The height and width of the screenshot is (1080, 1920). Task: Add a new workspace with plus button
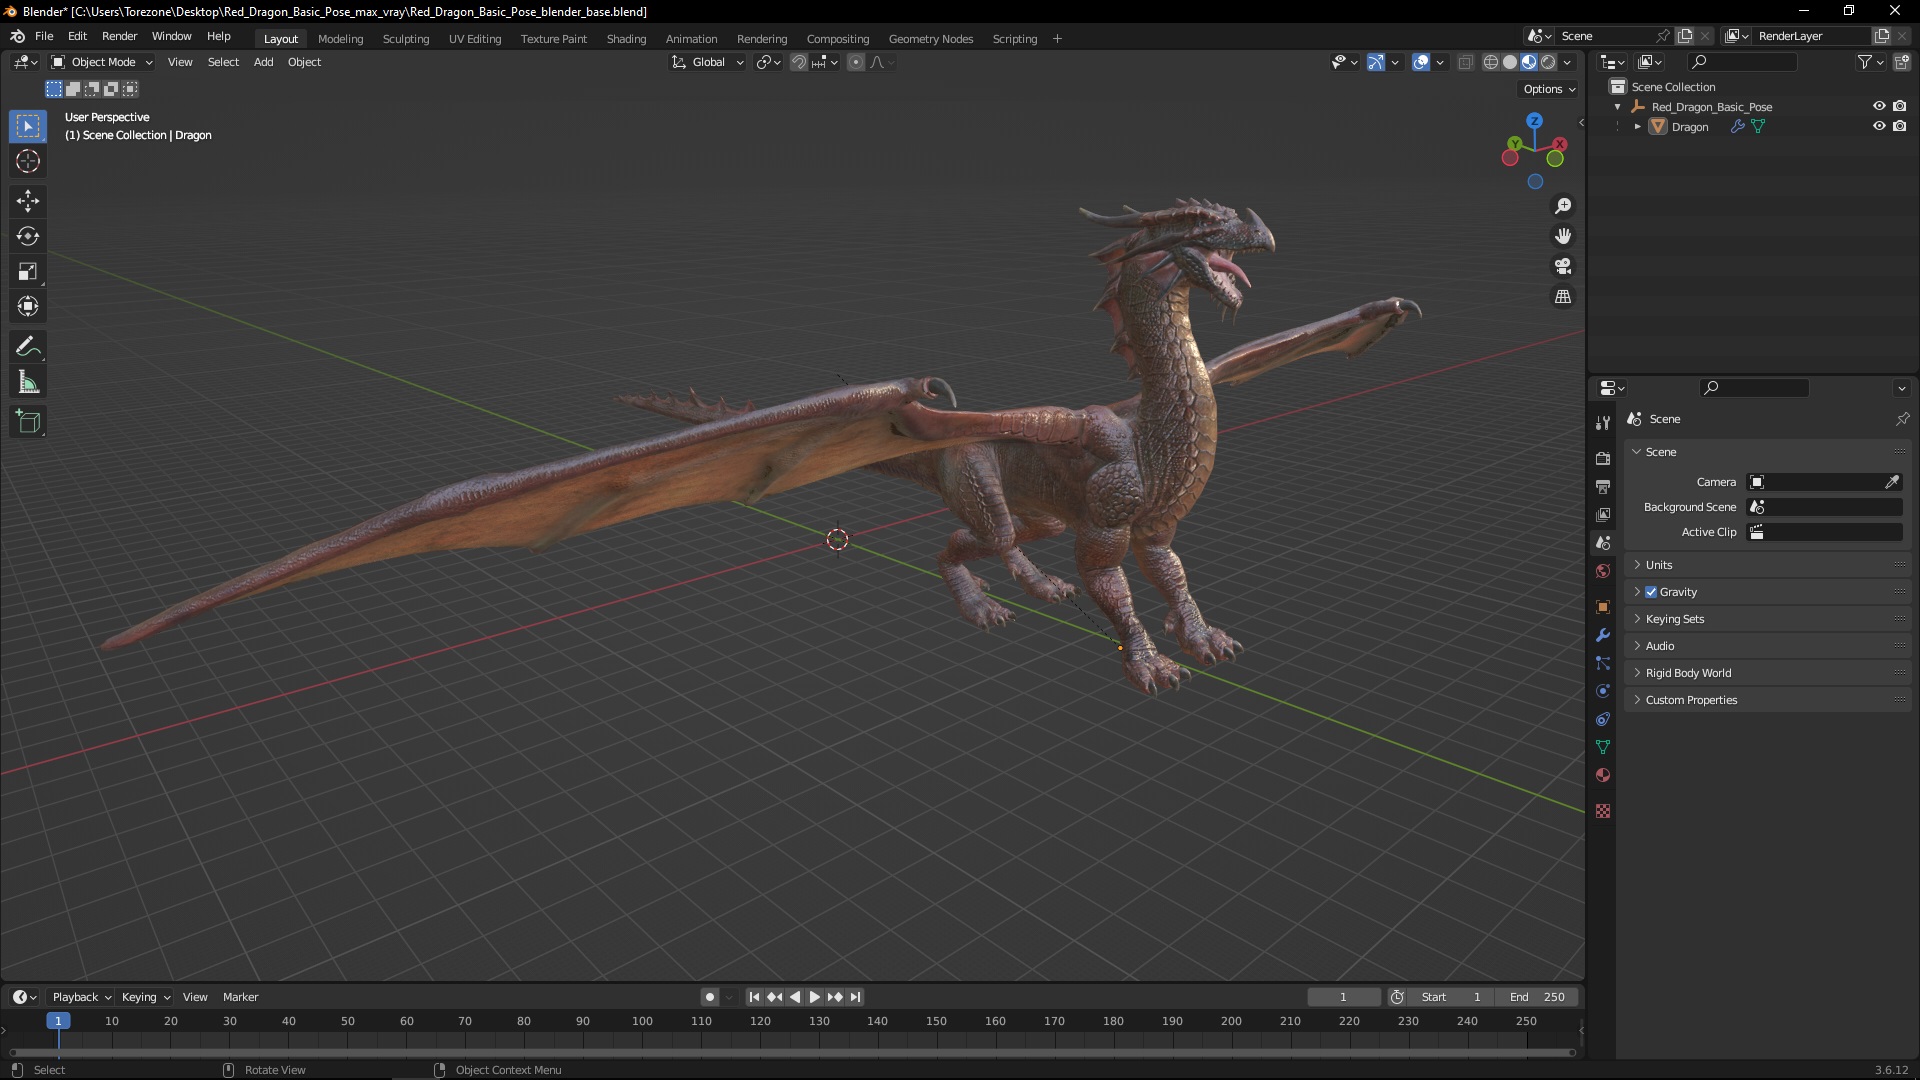[x=1057, y=39]
